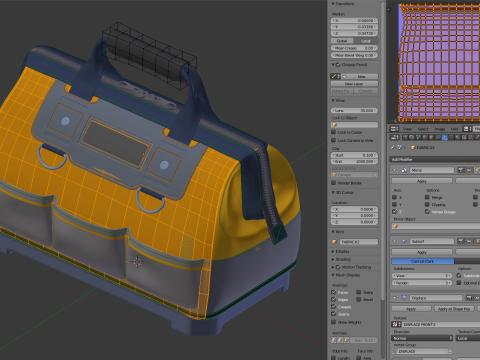The image size is (480, 360).
Task: Open the UV editor Select menu
Action: 423,129
